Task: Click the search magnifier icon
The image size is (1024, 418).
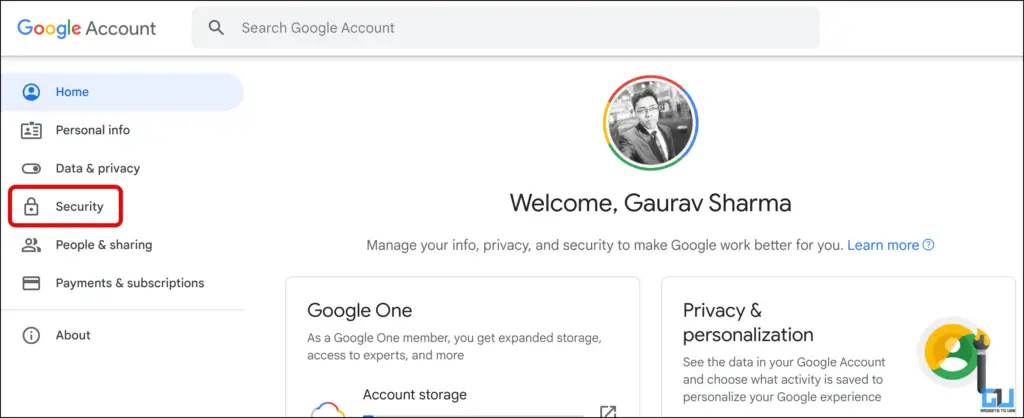Action: point(216,28)
